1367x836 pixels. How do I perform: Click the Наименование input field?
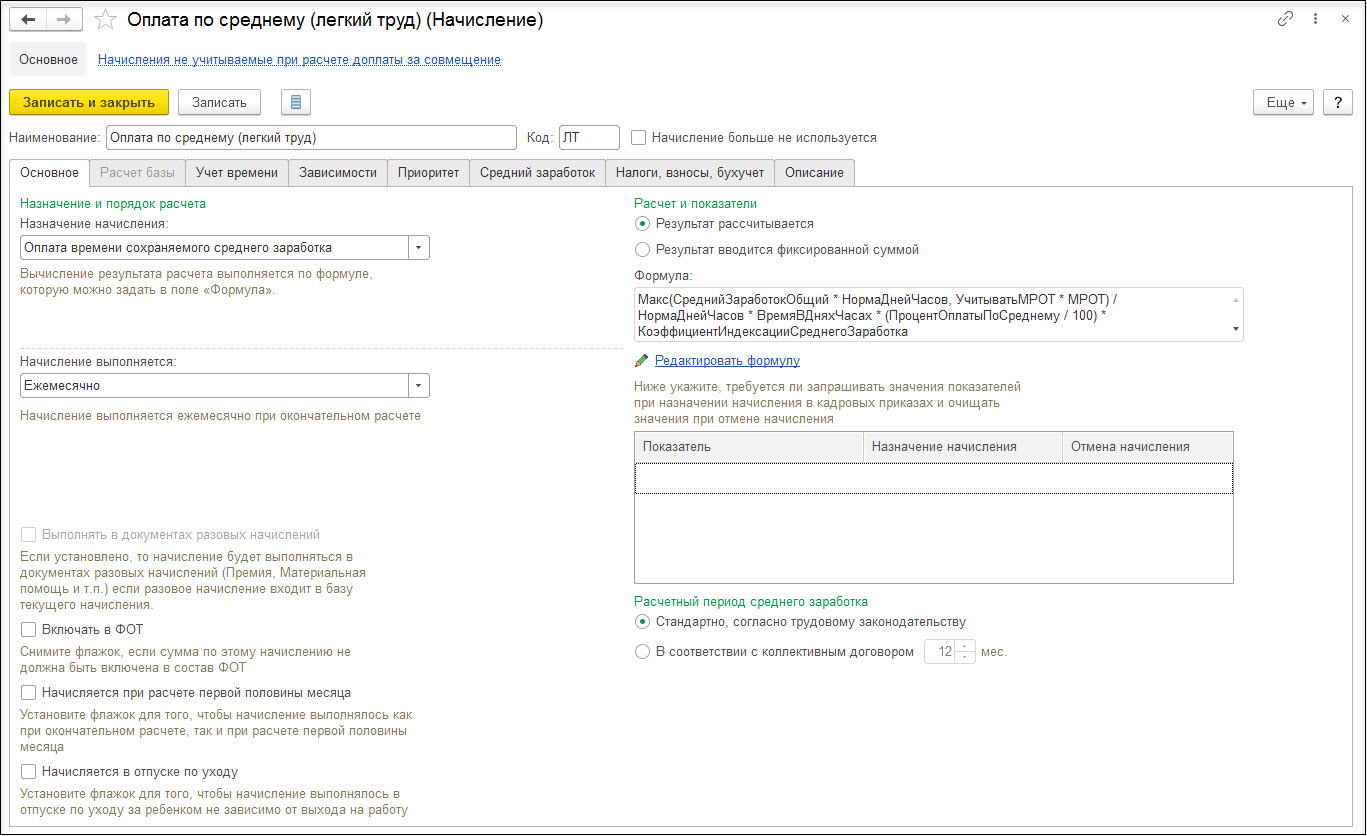310,137
